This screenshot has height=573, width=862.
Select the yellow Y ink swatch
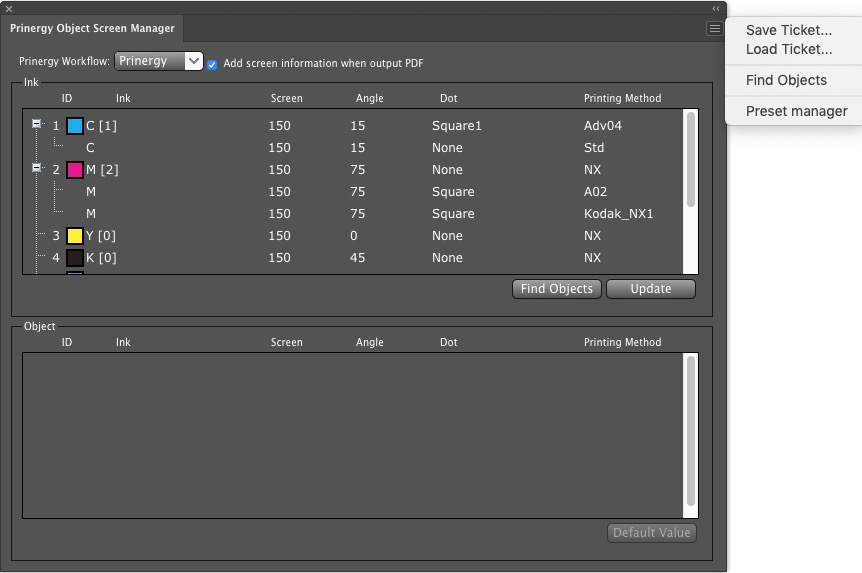pos(75,236)
